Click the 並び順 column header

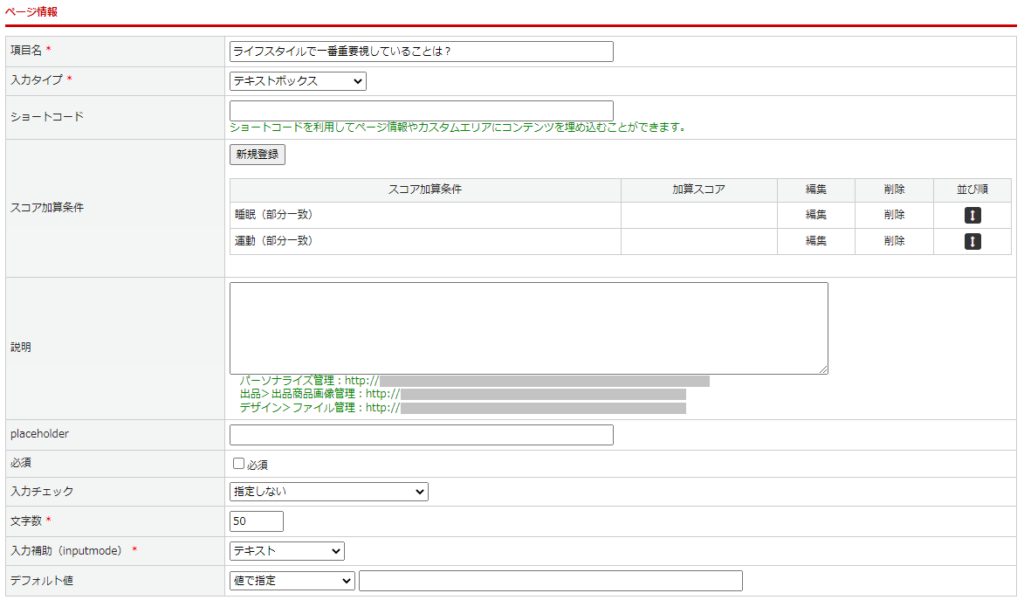click(x=973, y=189)
